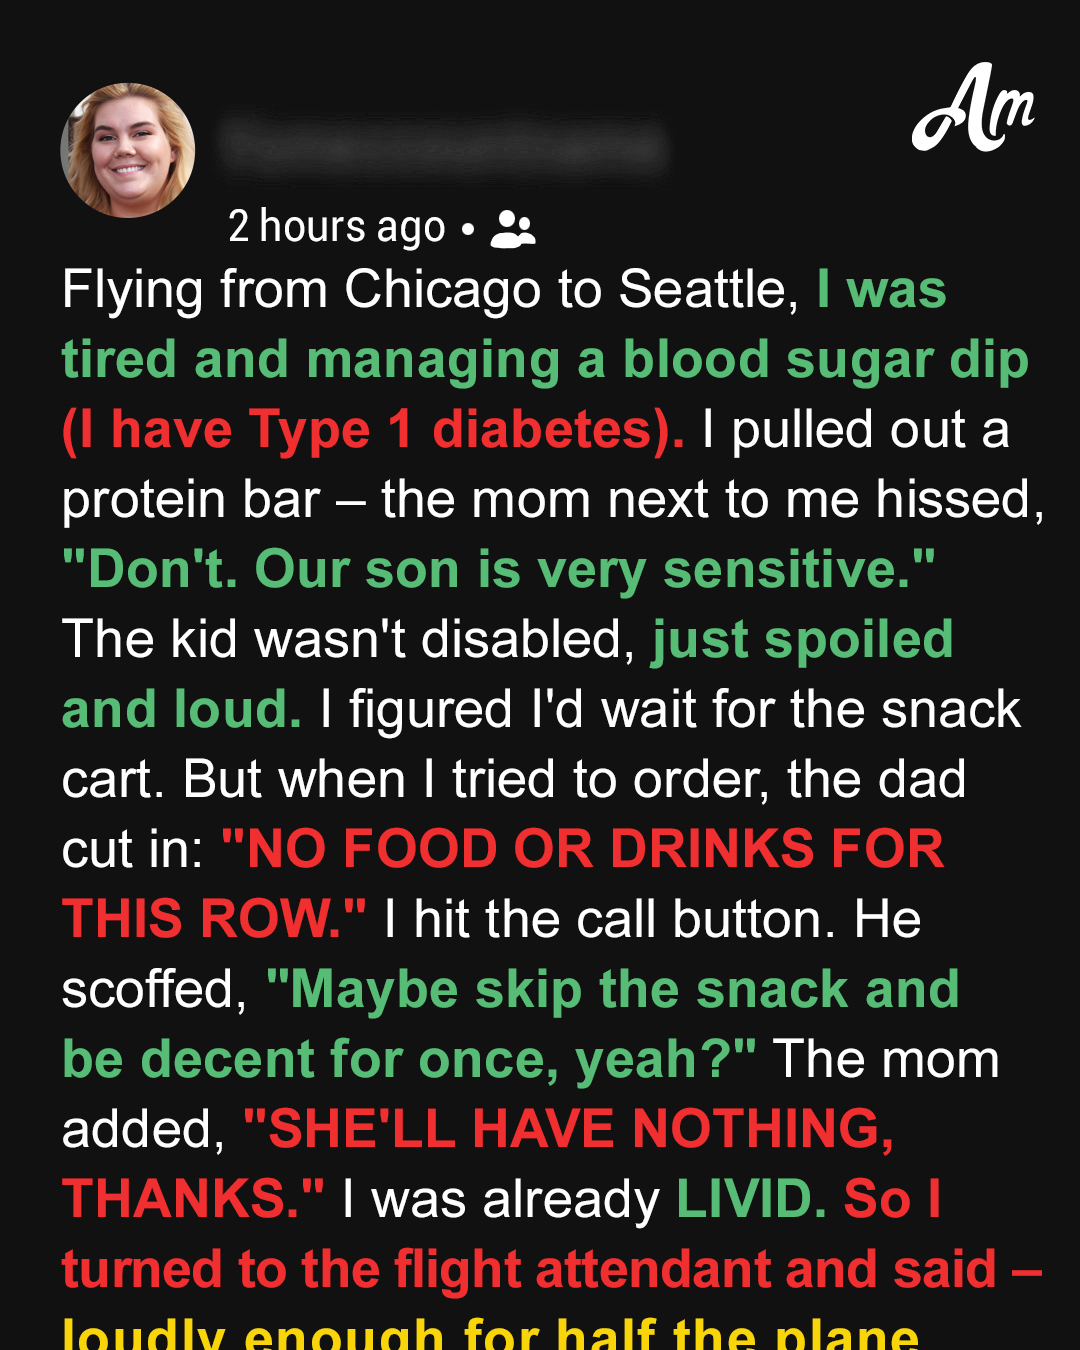This screenshot has height=1350, width=1080.
Task: Click the dot separator after timestamp
Action: (x=468, y=229)
